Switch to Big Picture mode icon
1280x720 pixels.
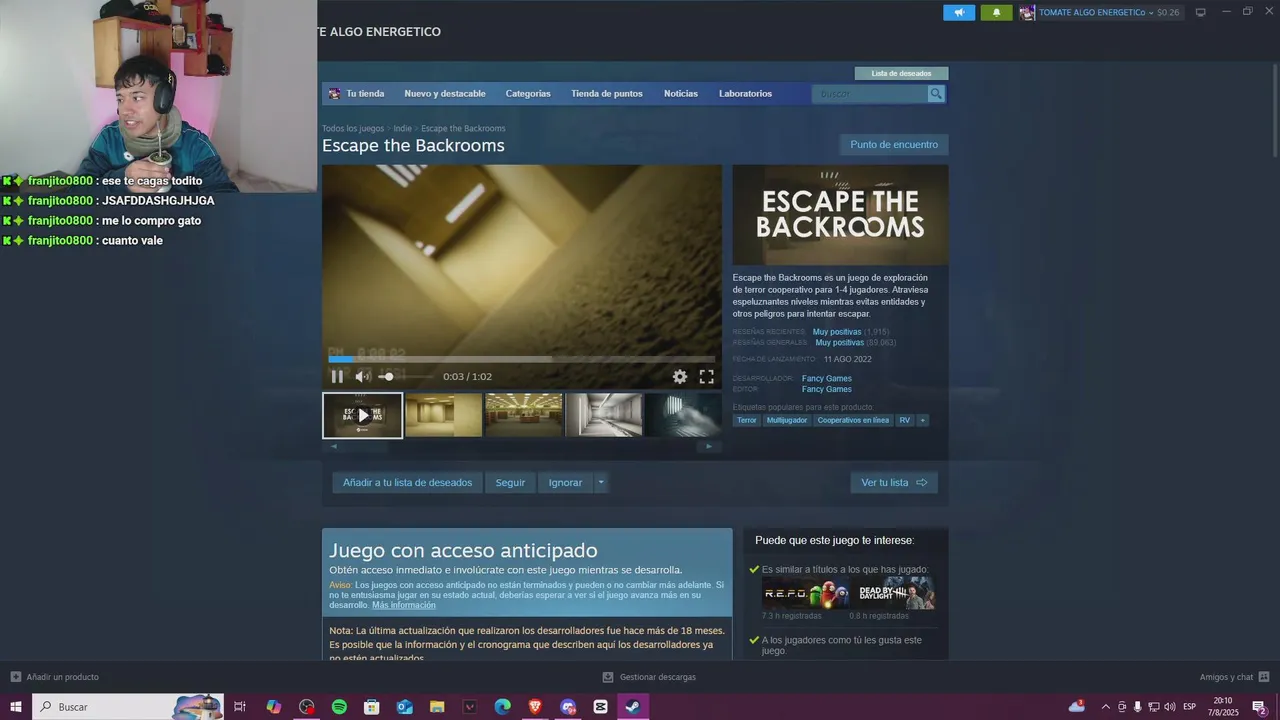pyautogui.click(x=1201, y=12)
